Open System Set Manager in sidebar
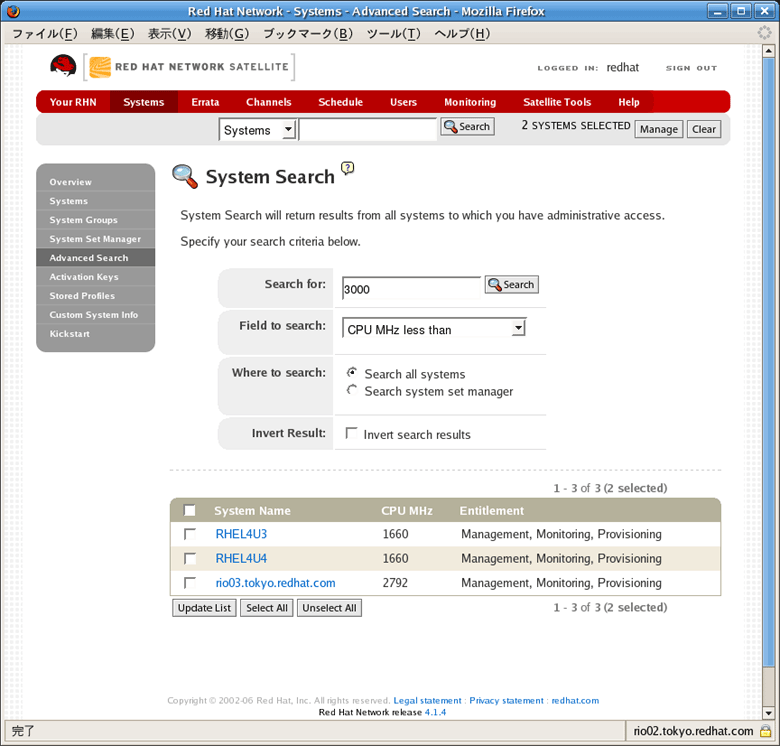This screenshot has height=746, width=780. tap(95, 239)
